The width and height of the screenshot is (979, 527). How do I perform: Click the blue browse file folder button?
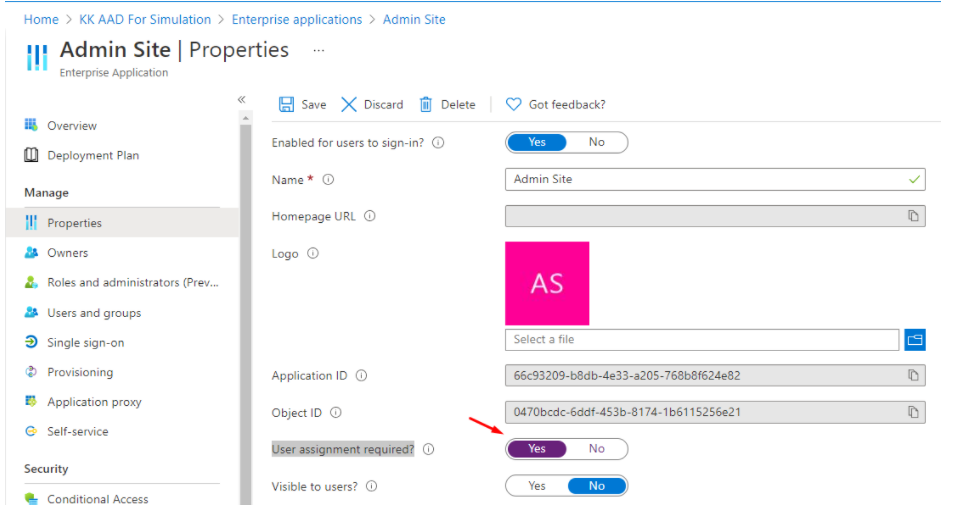(915, 340)
